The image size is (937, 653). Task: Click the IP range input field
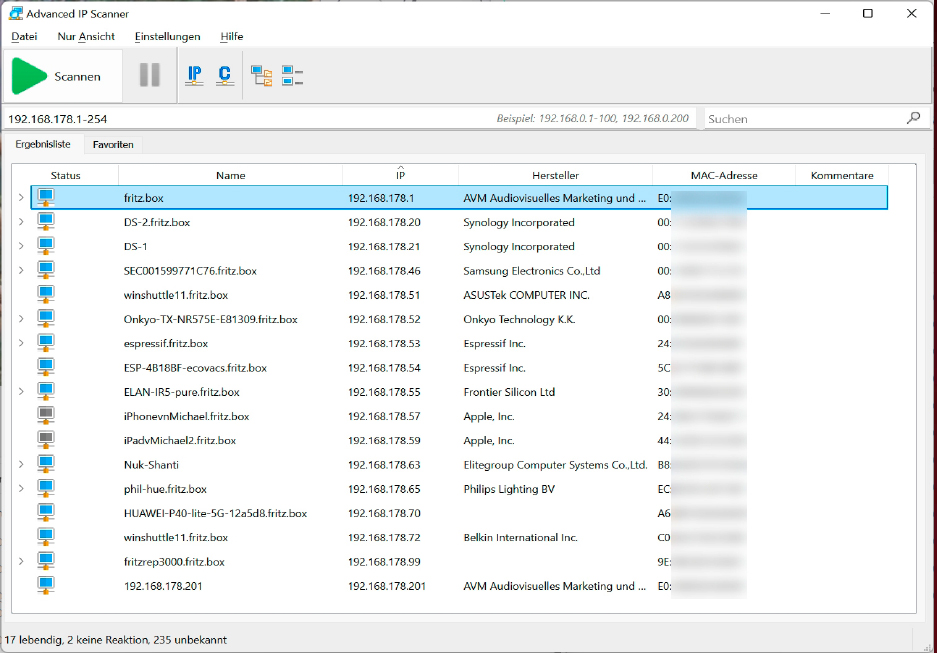click(x=350, y=119)
